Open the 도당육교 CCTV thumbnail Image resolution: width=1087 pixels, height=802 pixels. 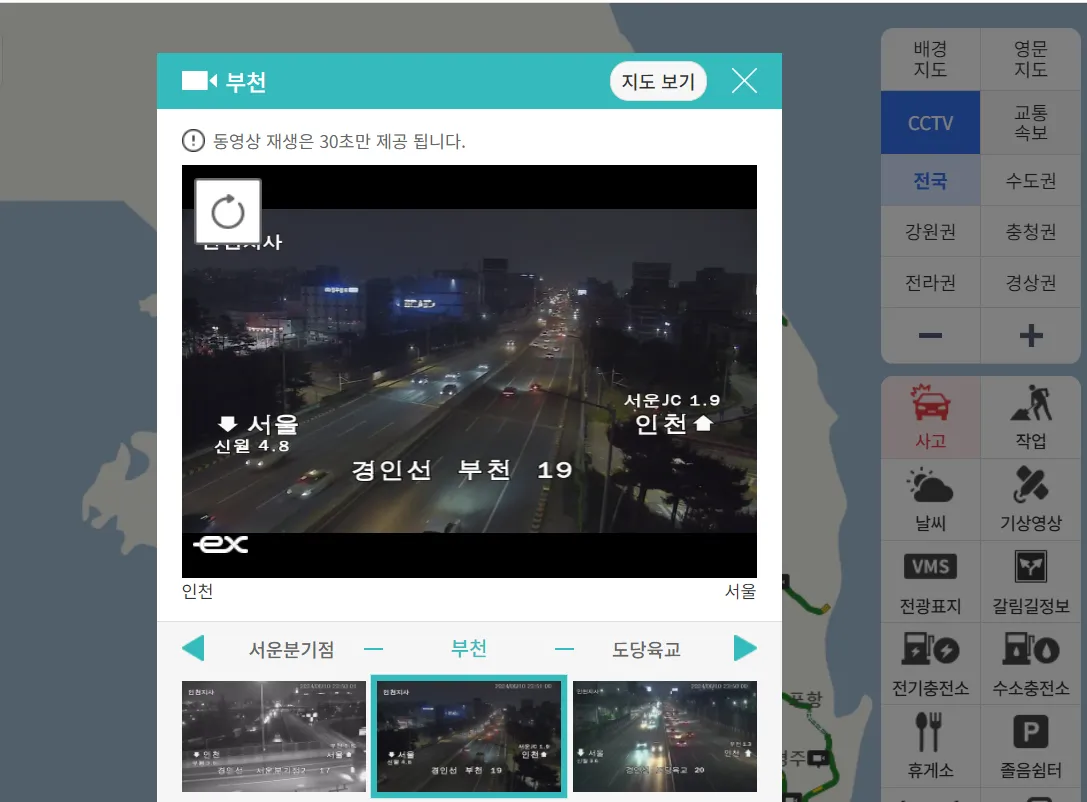665,736
